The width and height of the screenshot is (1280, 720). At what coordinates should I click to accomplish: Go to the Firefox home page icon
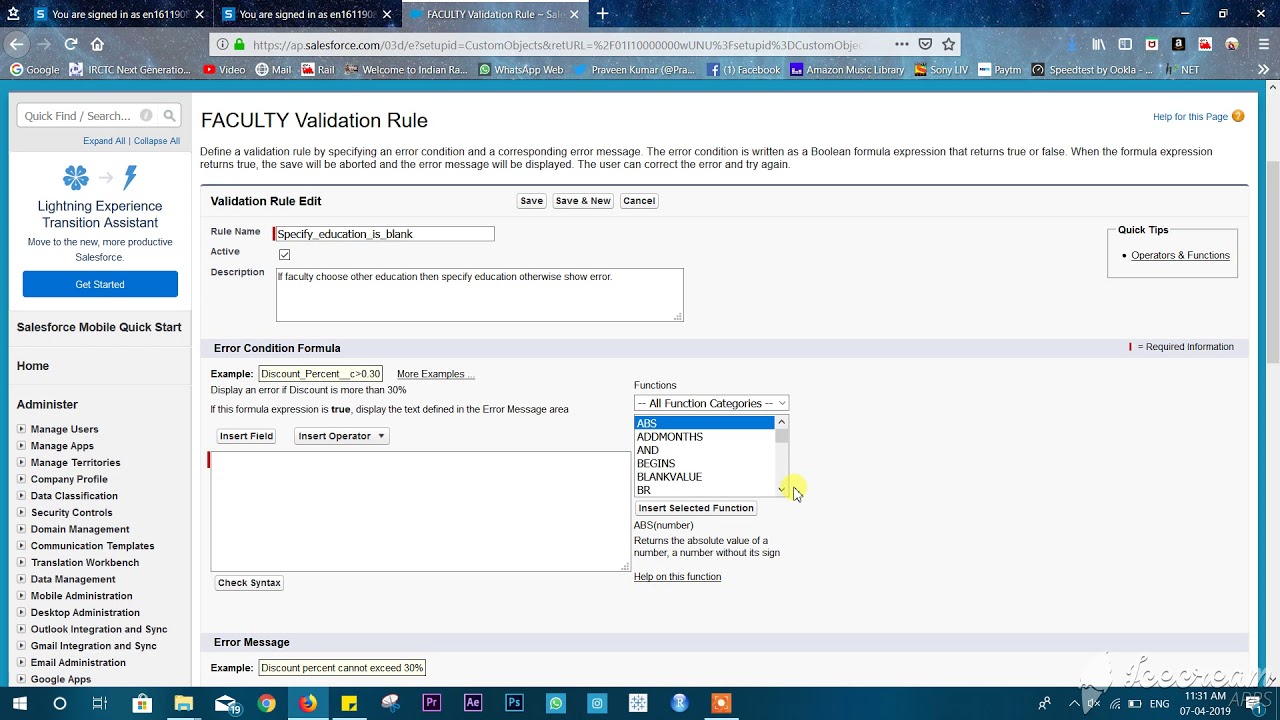[97, 44]
